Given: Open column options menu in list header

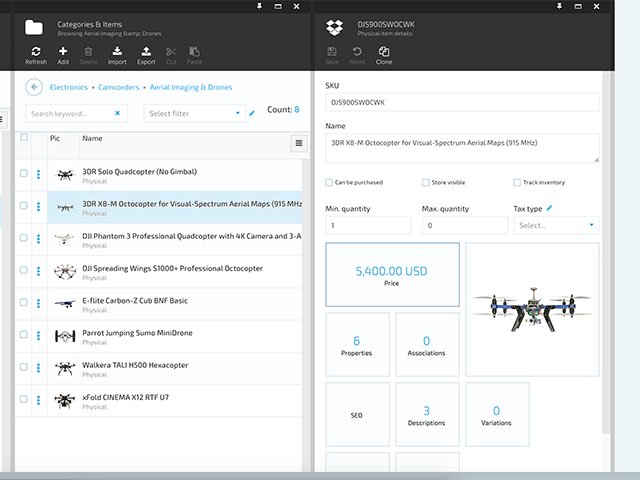Looking at the screenshot, I should [x=299, y=143].
